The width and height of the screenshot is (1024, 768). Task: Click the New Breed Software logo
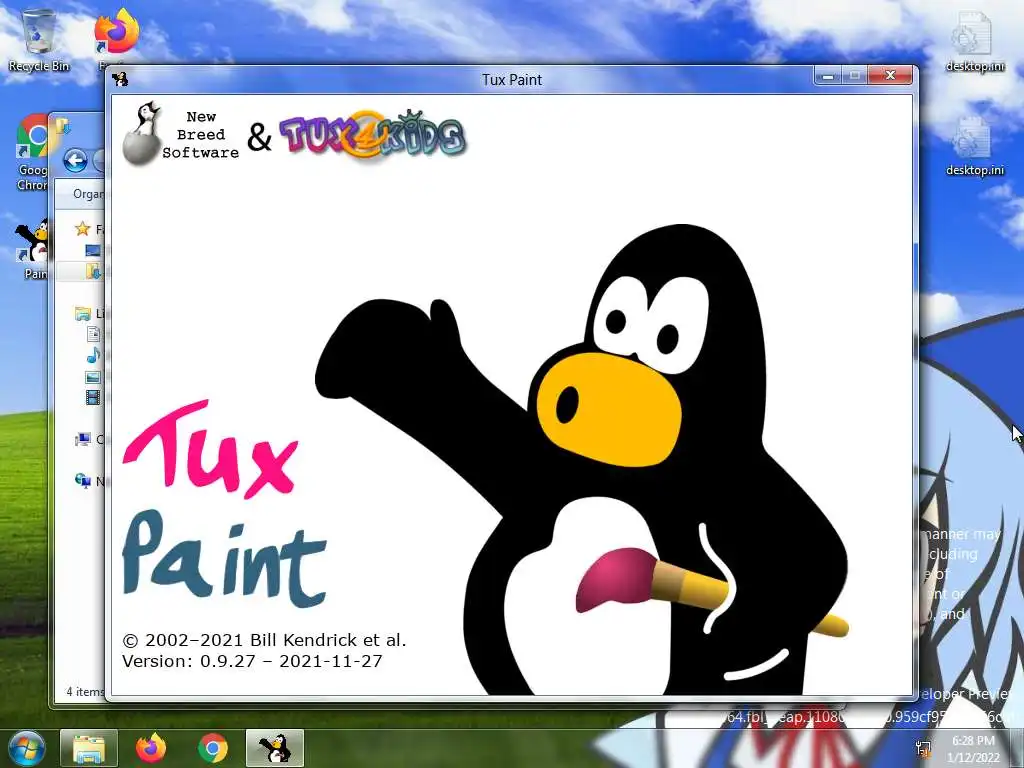point(181,133)
